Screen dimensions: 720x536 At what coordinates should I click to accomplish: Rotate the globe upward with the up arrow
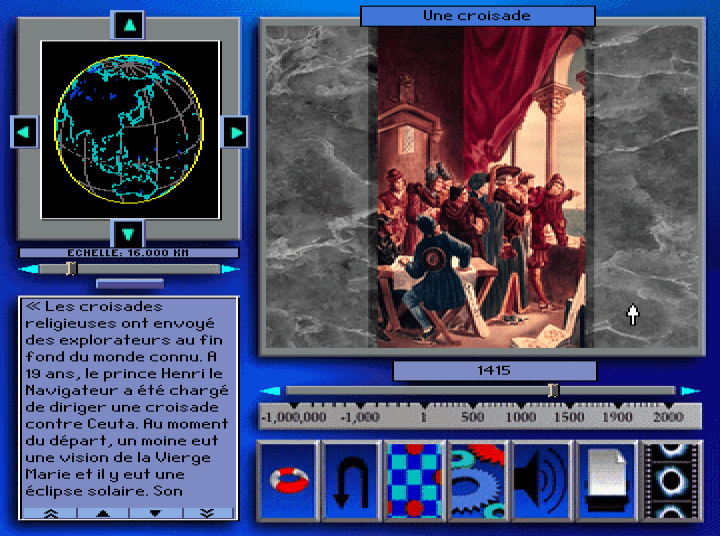click(x=128, y=24)
